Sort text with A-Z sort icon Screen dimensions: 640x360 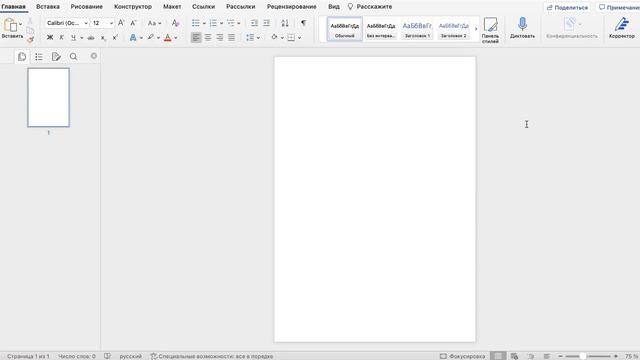285,23
